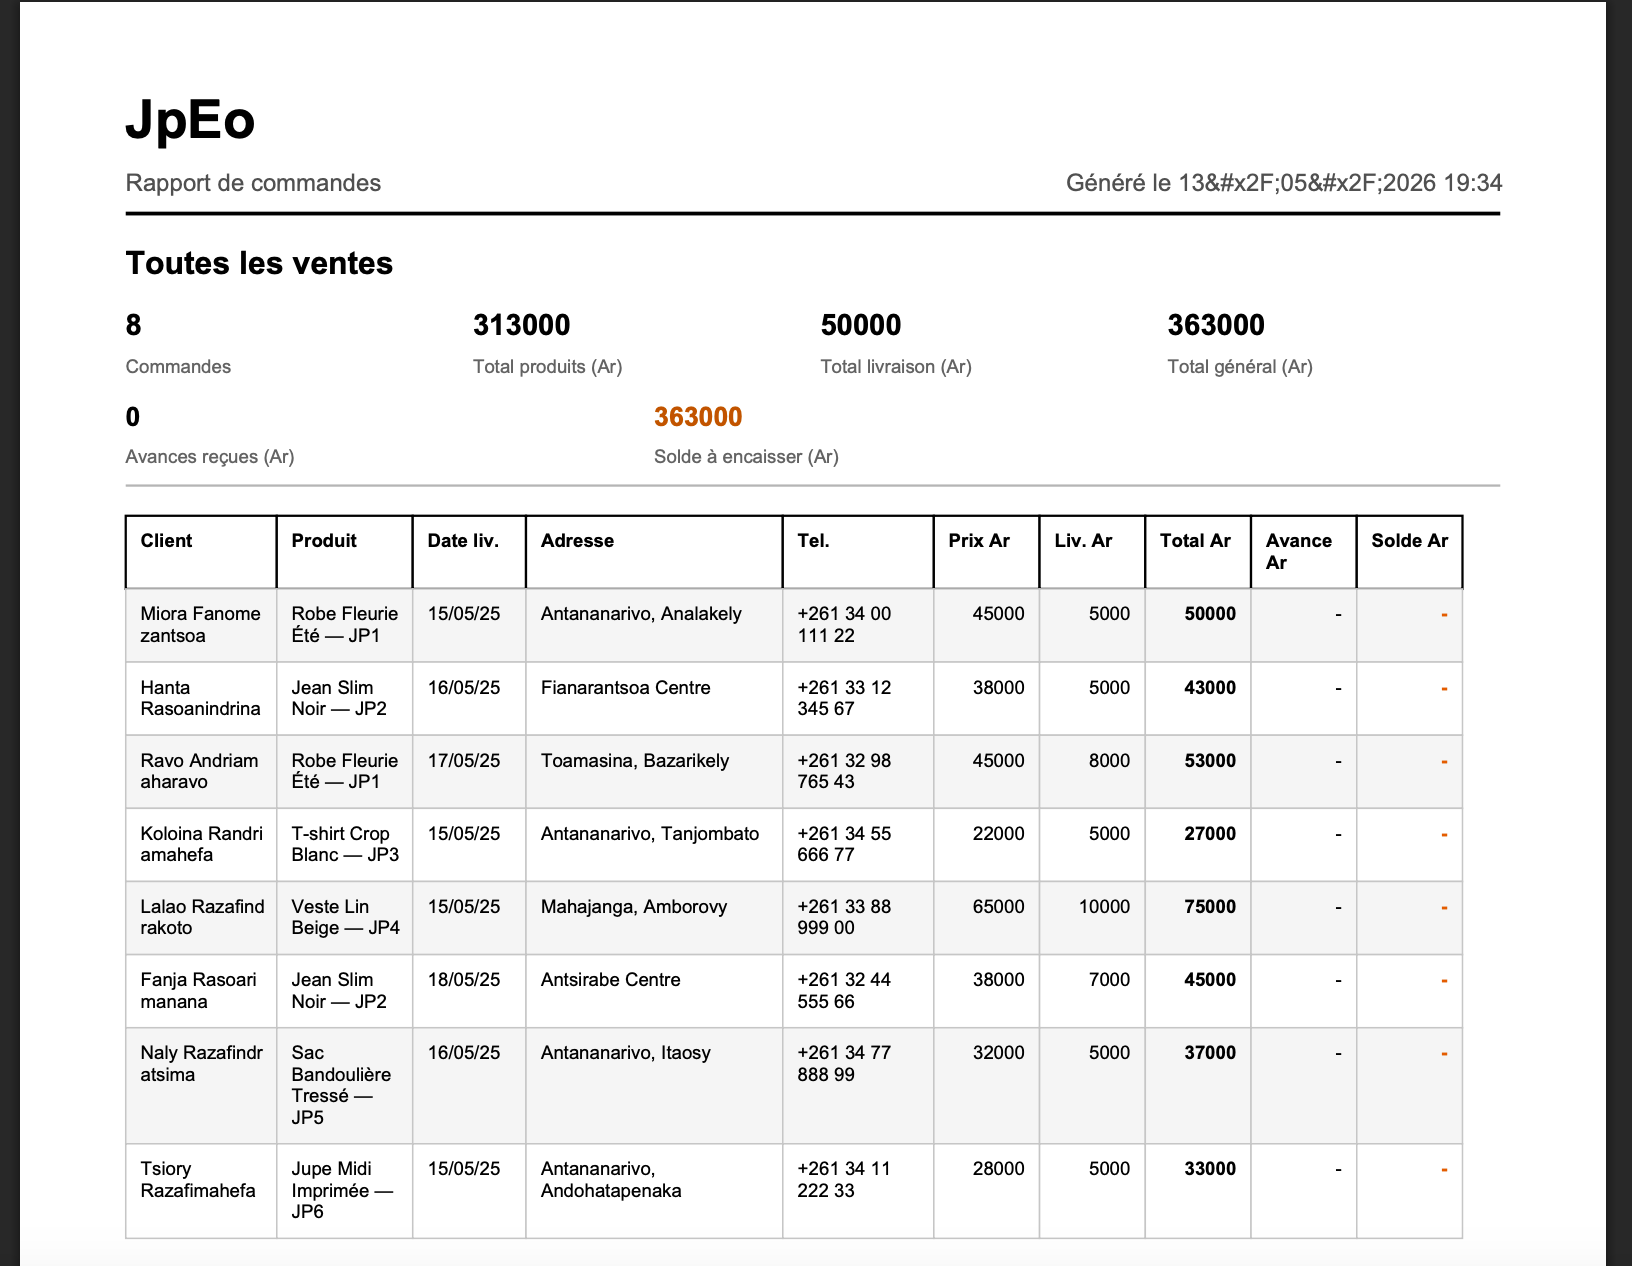
Task: Click the "Liv. Ar" column header
Action: [x=1092, y=552]
